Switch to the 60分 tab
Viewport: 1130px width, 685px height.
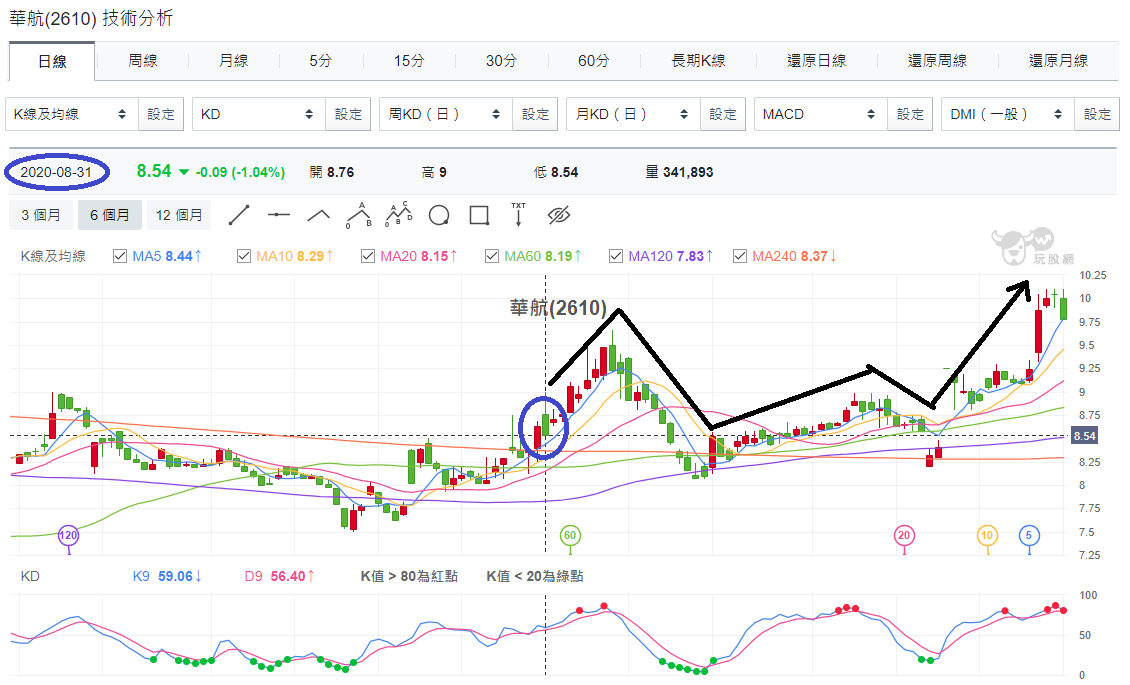593,61
